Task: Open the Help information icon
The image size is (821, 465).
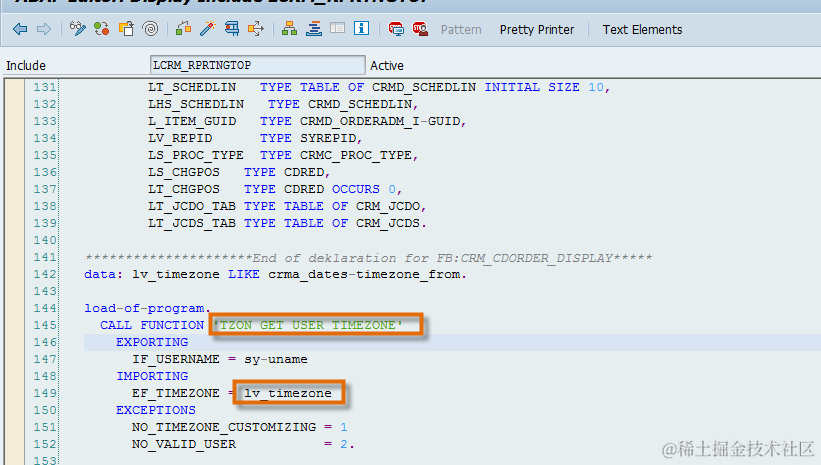Action: point(361,28)
